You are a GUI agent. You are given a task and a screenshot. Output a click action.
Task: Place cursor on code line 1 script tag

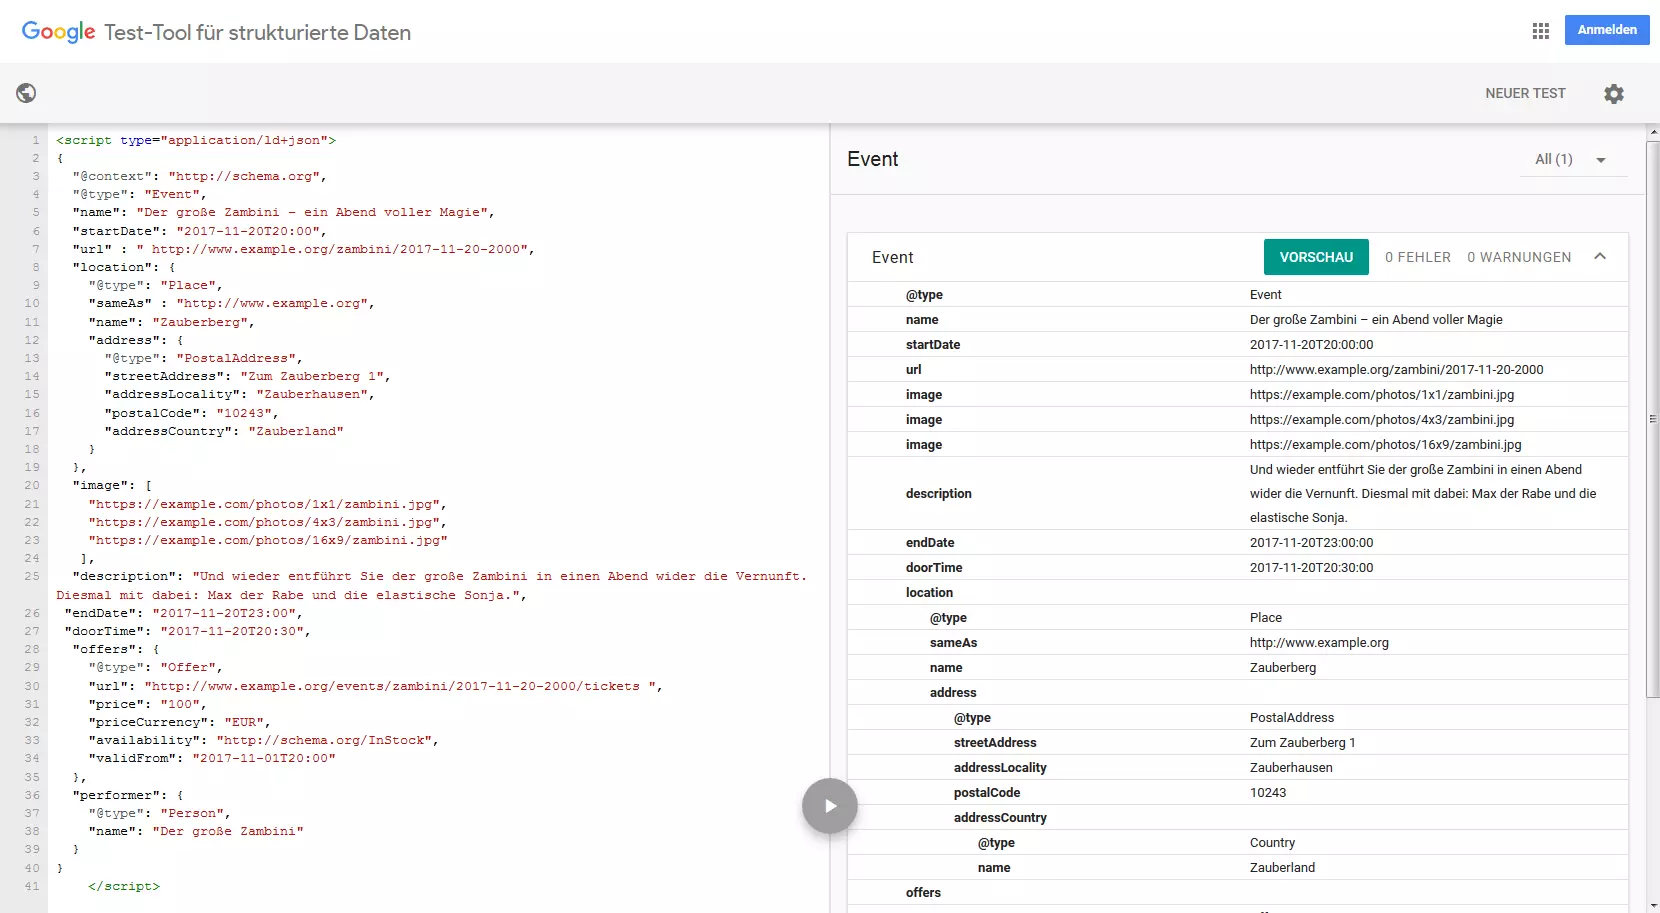(x=196, y=140)
